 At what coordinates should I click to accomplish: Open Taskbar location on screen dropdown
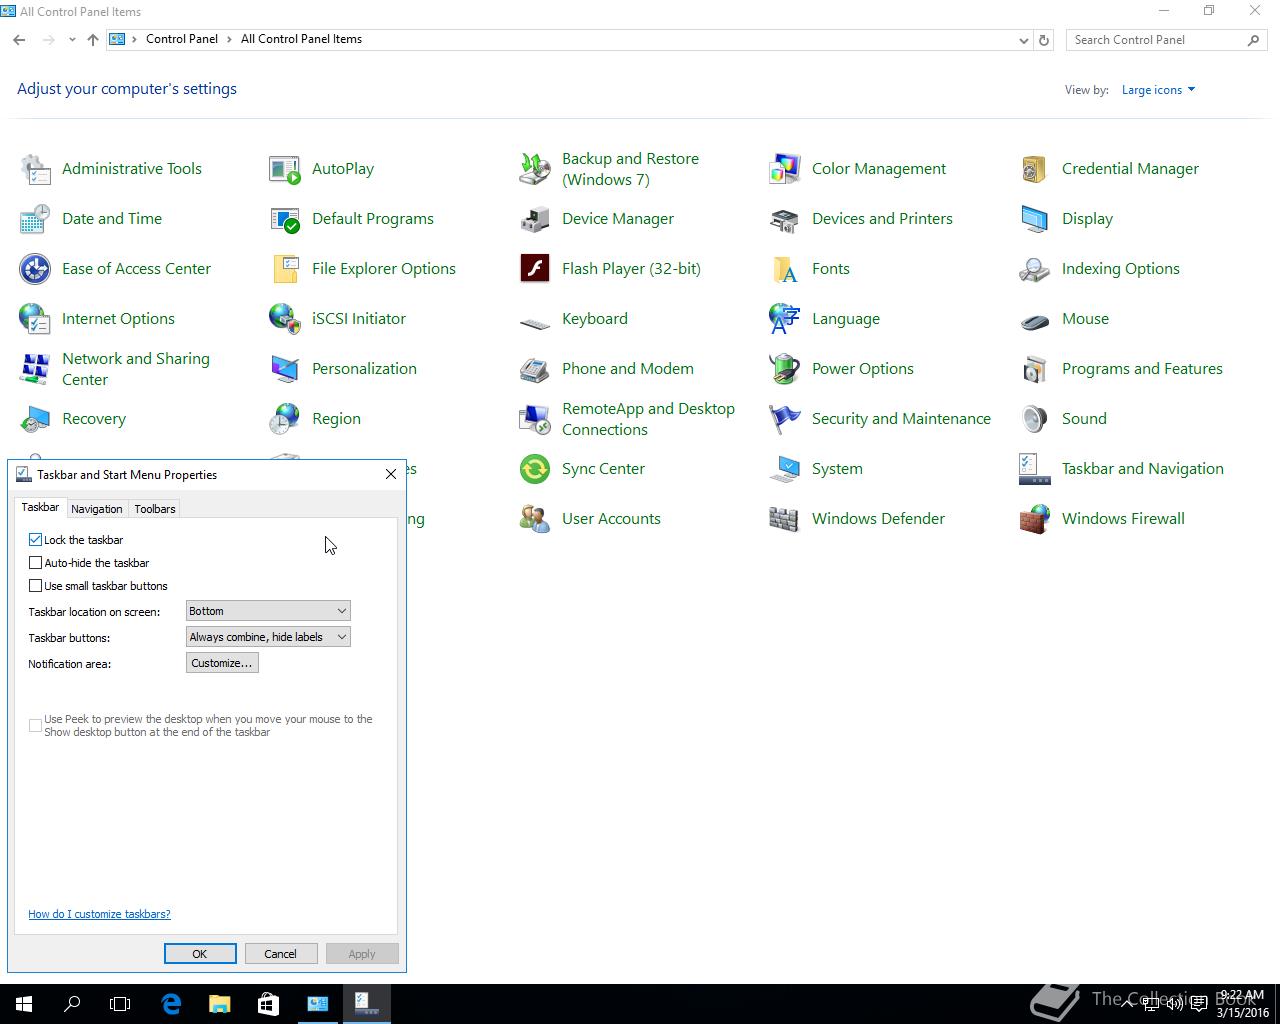(x=268, y=611)
